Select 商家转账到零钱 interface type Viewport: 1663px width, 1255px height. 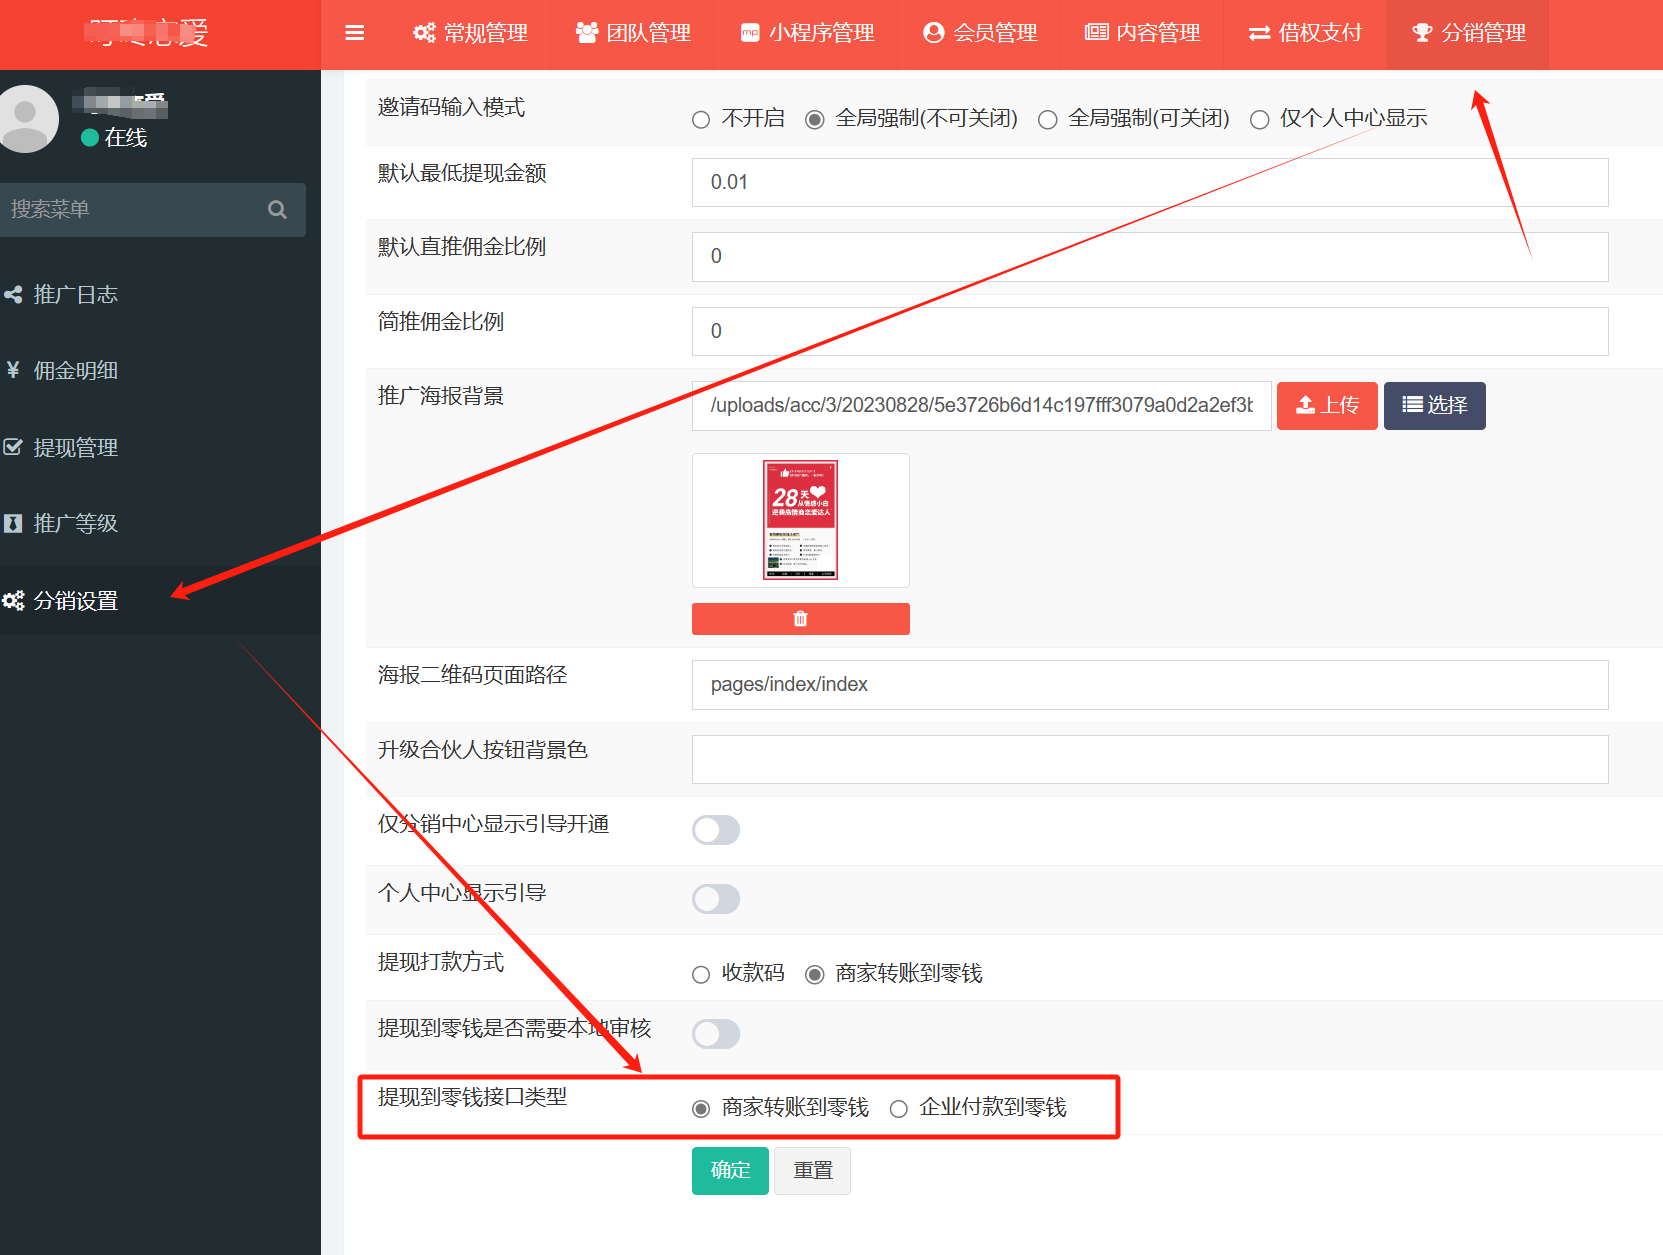[x=701, y=1109]
